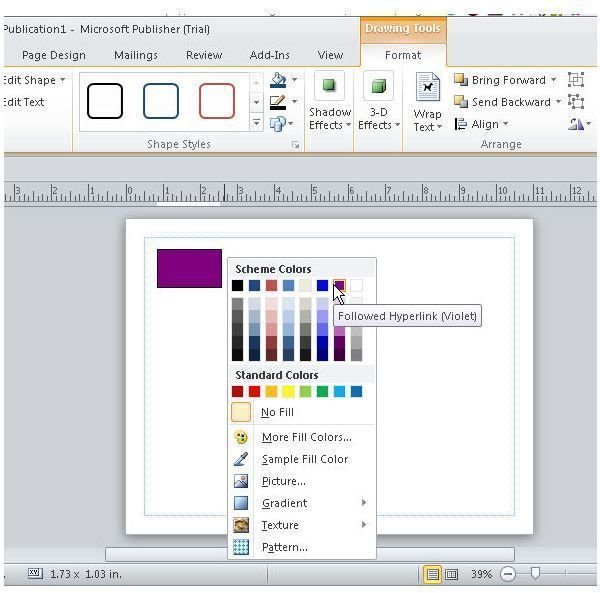The width and height of the screenshot is (600, 593).
Task: Open the Review tab
Action: click(204, 55)
